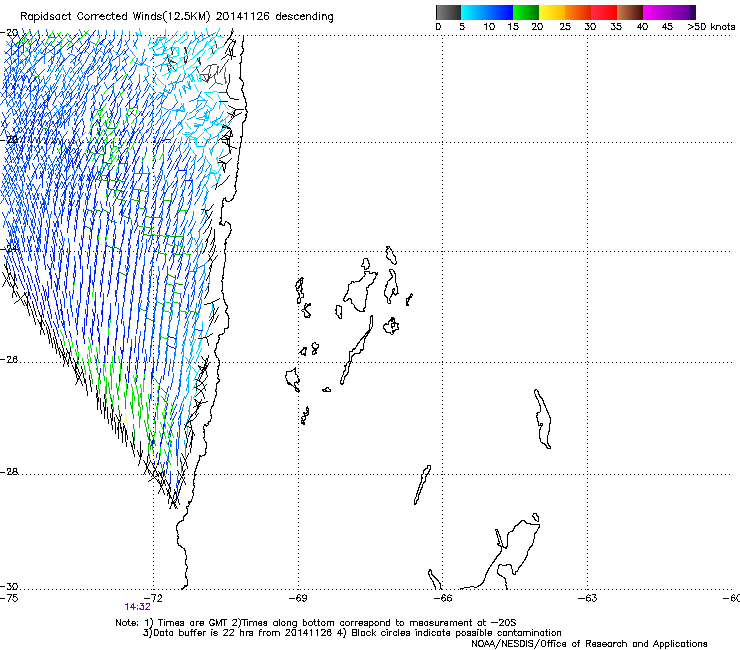This screenshot has width=740, height=650.
Task: Click the "Rapidscat Corrected Winds(12.5KM)" title
Action: pyautogui.click(x=115, y=17)
